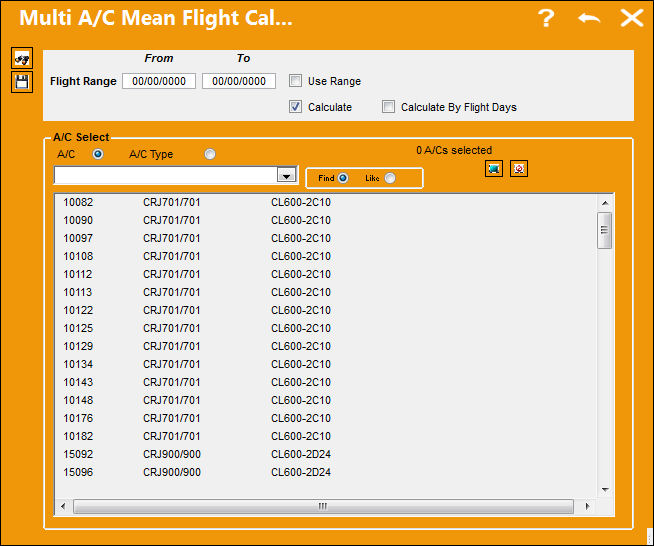The width and height of the screenshot is (654, 546).
Task: Select aircraft row 10143
Action: pyautogui.click(x=325, y=382)
